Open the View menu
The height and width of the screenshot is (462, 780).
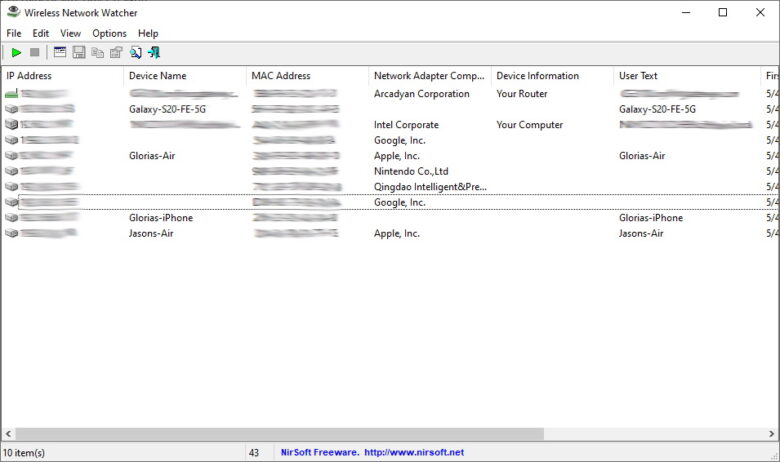70,33
